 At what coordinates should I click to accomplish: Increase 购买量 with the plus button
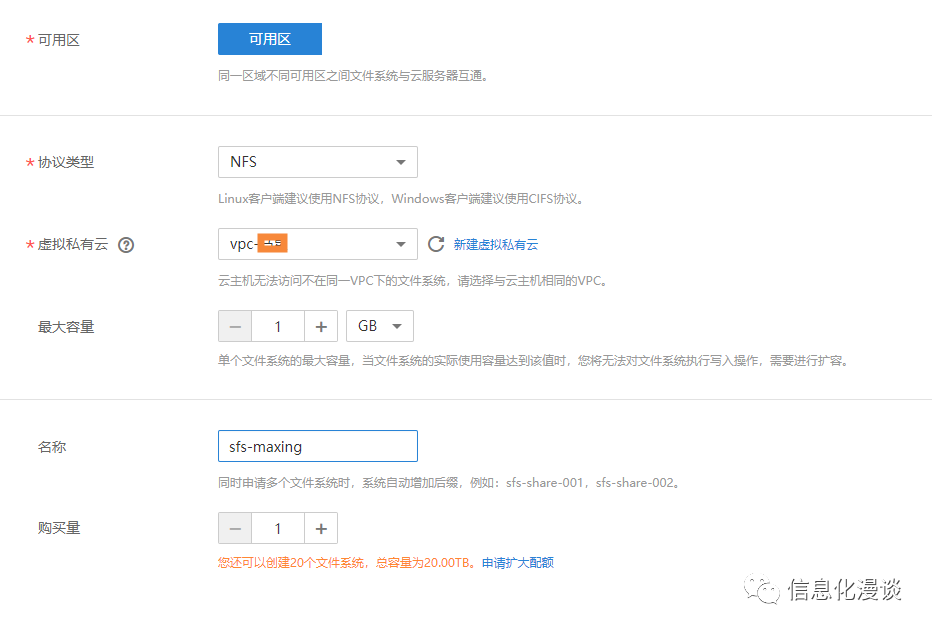click(321, 528)
